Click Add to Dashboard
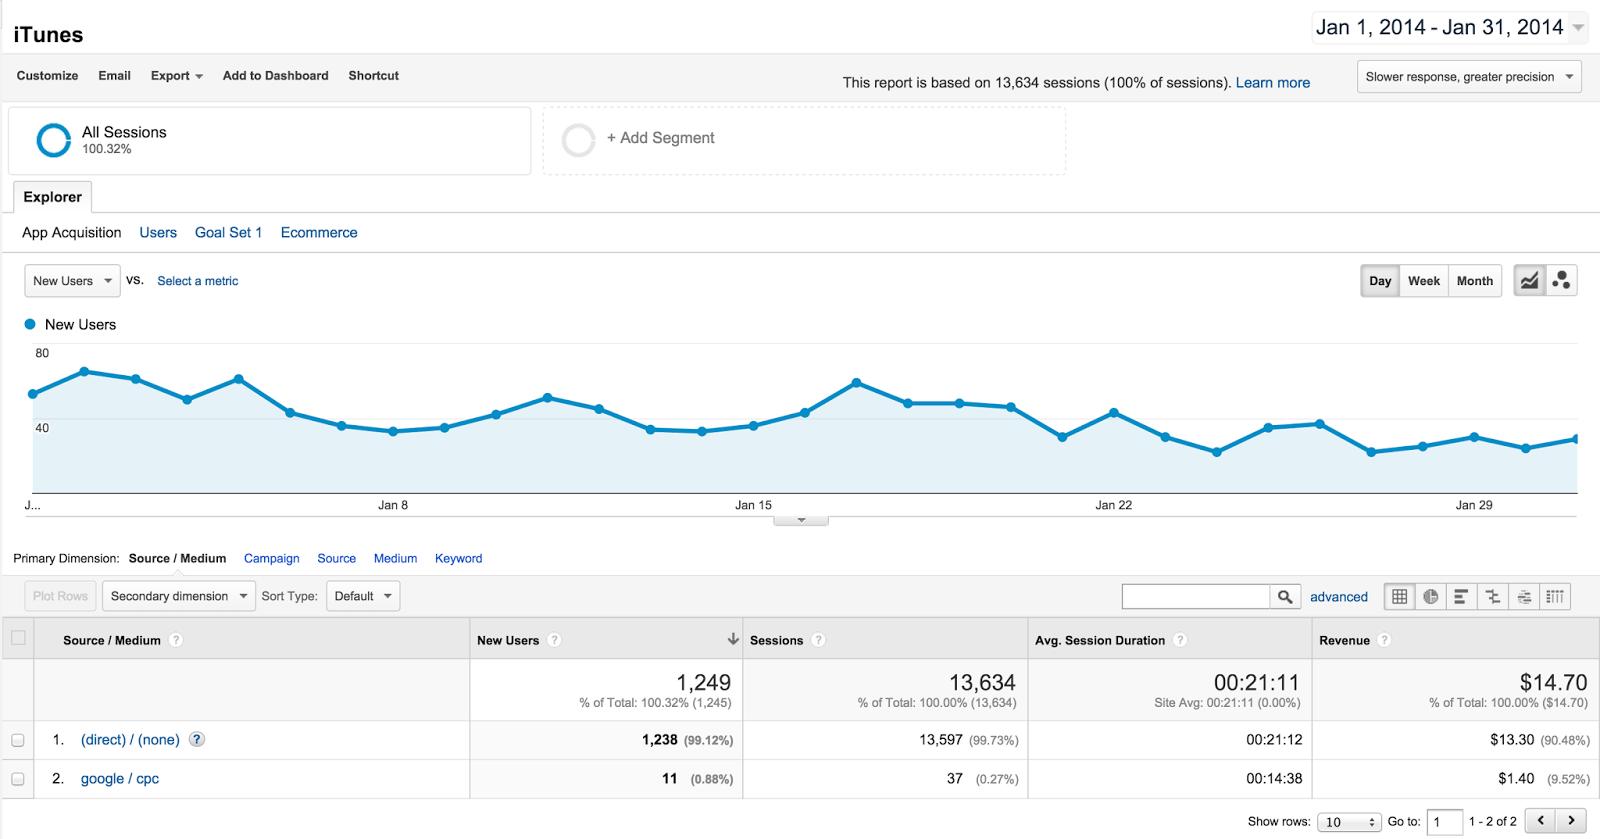Image resolution: width=1600 pixels, height=839 pixels. pos(276,76)
